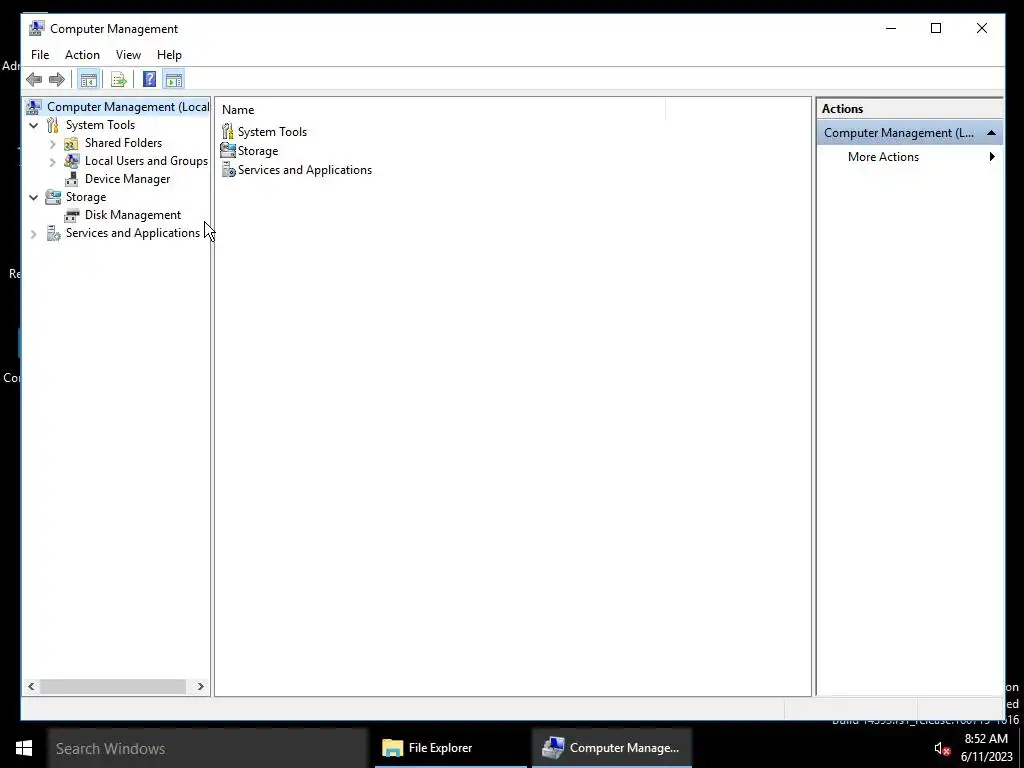The width and height of the screenshot is (1024, 768).
Task: Collapse the Computer Management actions section arrow
Action: pos(991,133)
